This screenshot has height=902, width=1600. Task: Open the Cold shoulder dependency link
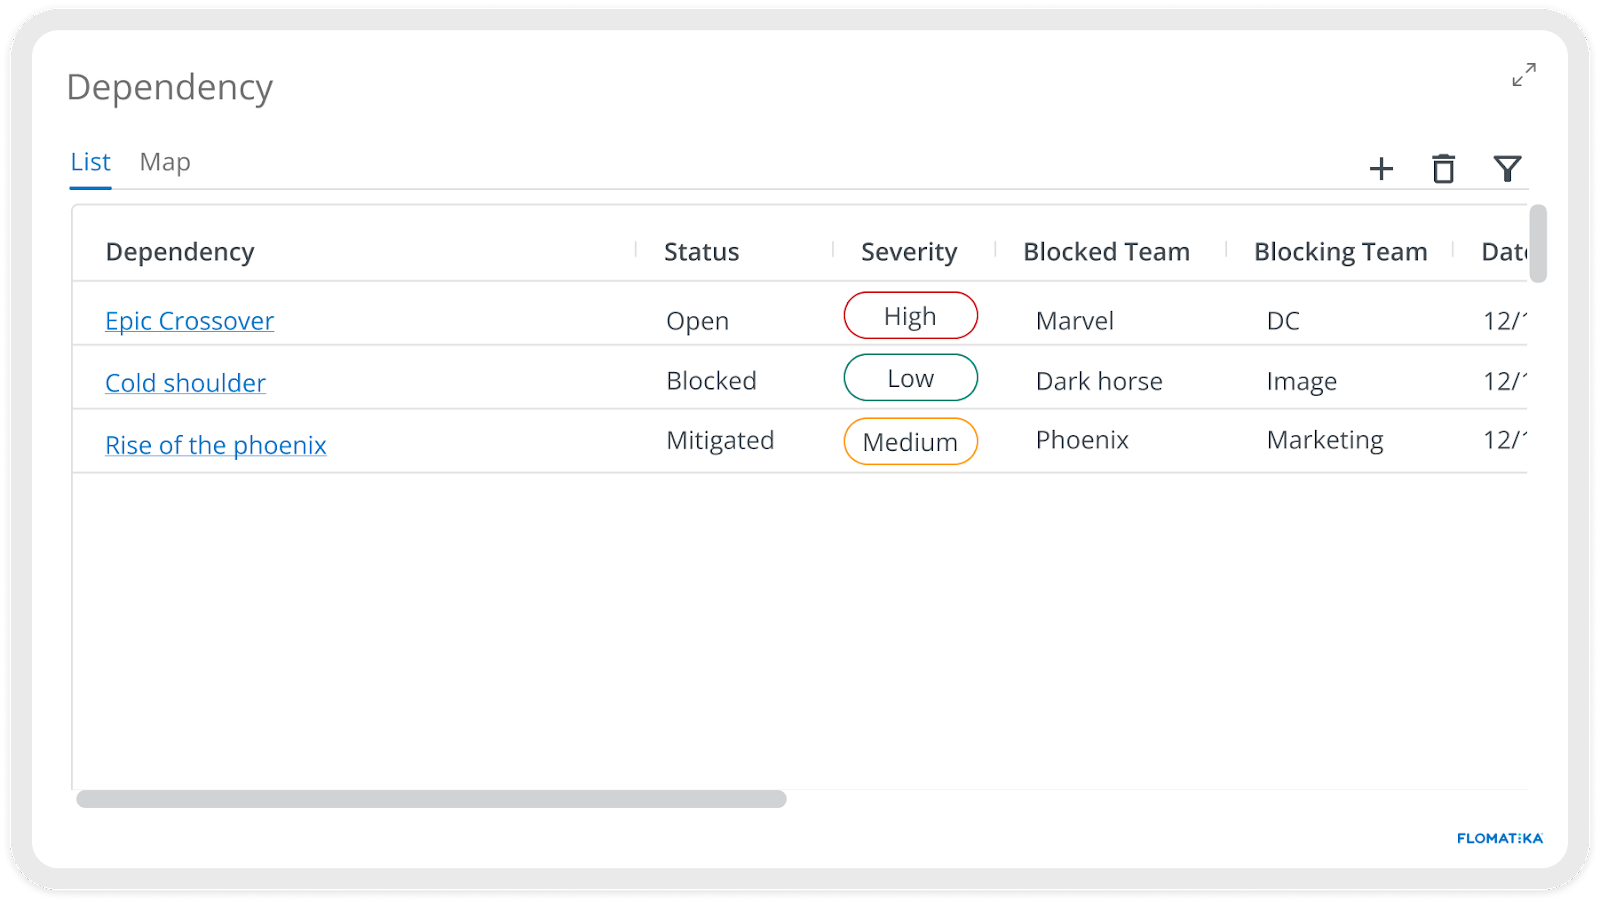point(185,383)
